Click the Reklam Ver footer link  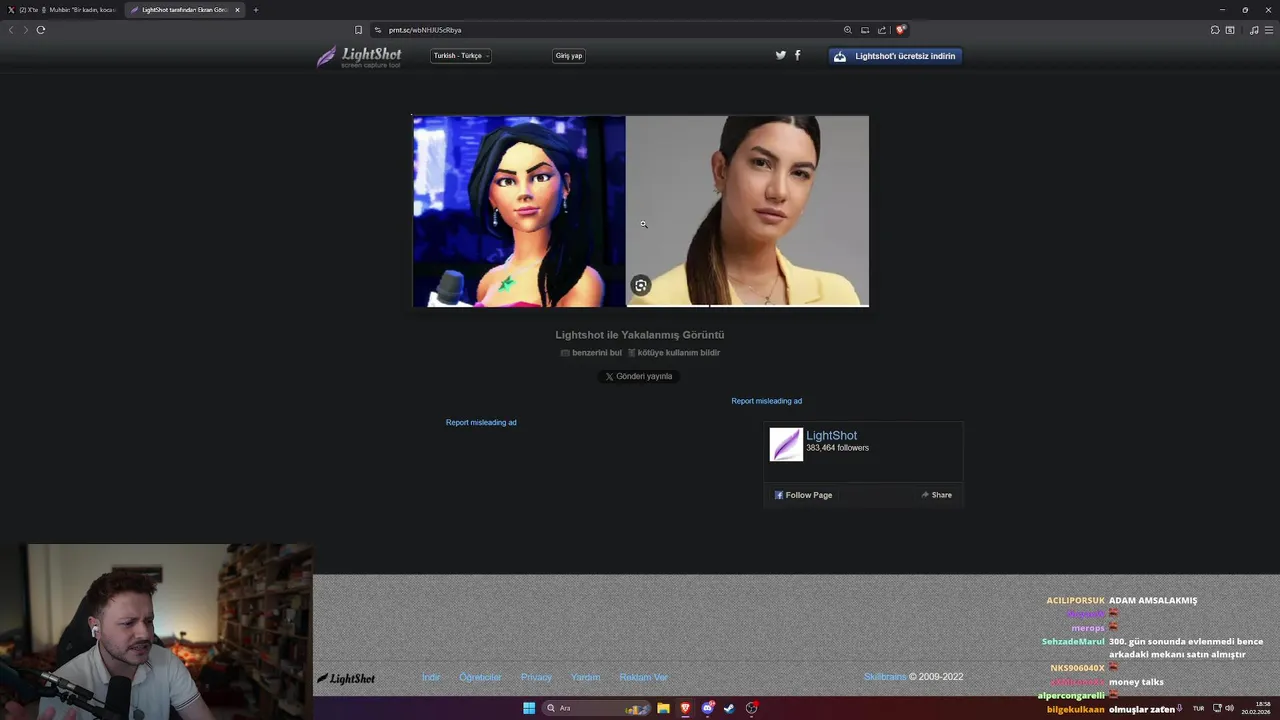644,677
